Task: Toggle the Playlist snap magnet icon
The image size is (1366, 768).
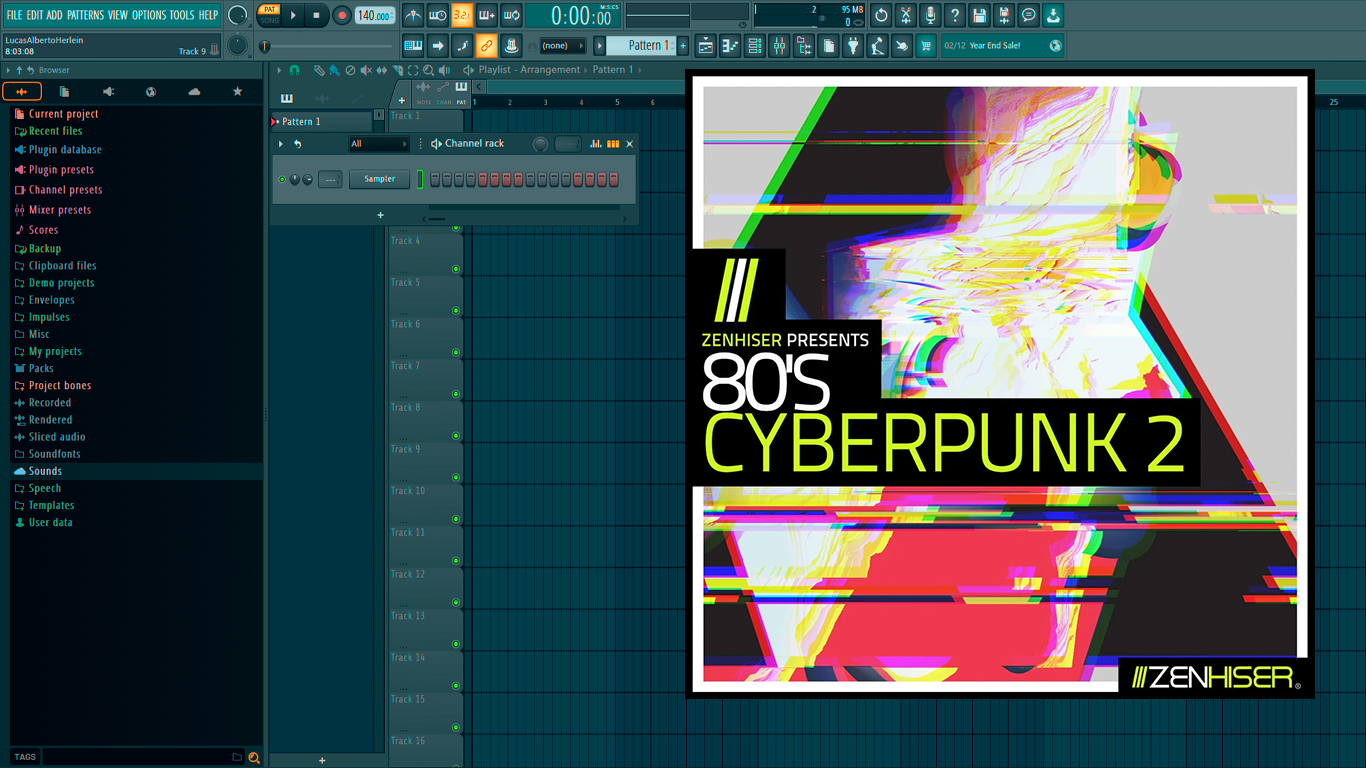Action: (x=294, y=70)
